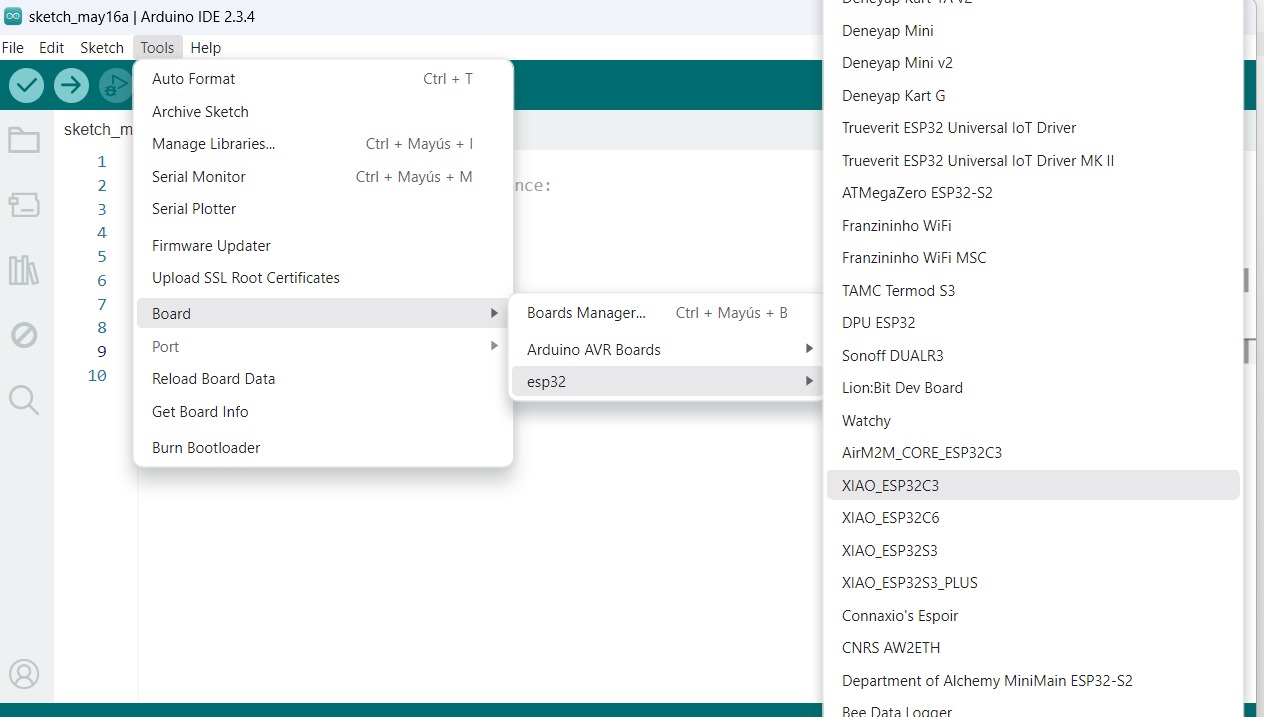
Task: Choose Get Board Info
Action: tap(323, 412)
